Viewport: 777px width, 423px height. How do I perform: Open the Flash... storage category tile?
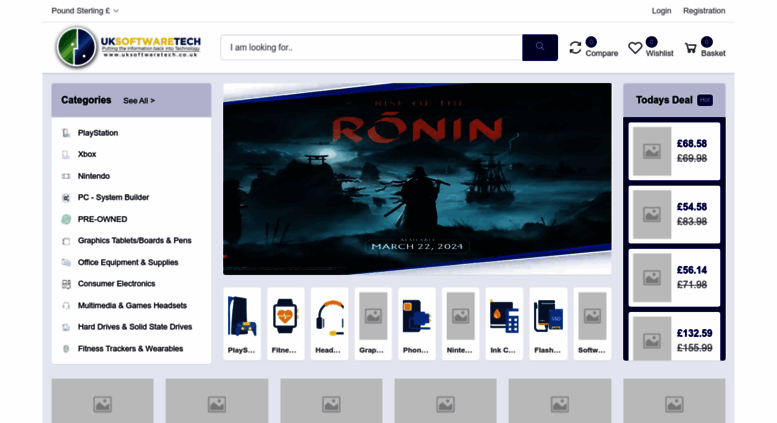click(x=548, y=324)
